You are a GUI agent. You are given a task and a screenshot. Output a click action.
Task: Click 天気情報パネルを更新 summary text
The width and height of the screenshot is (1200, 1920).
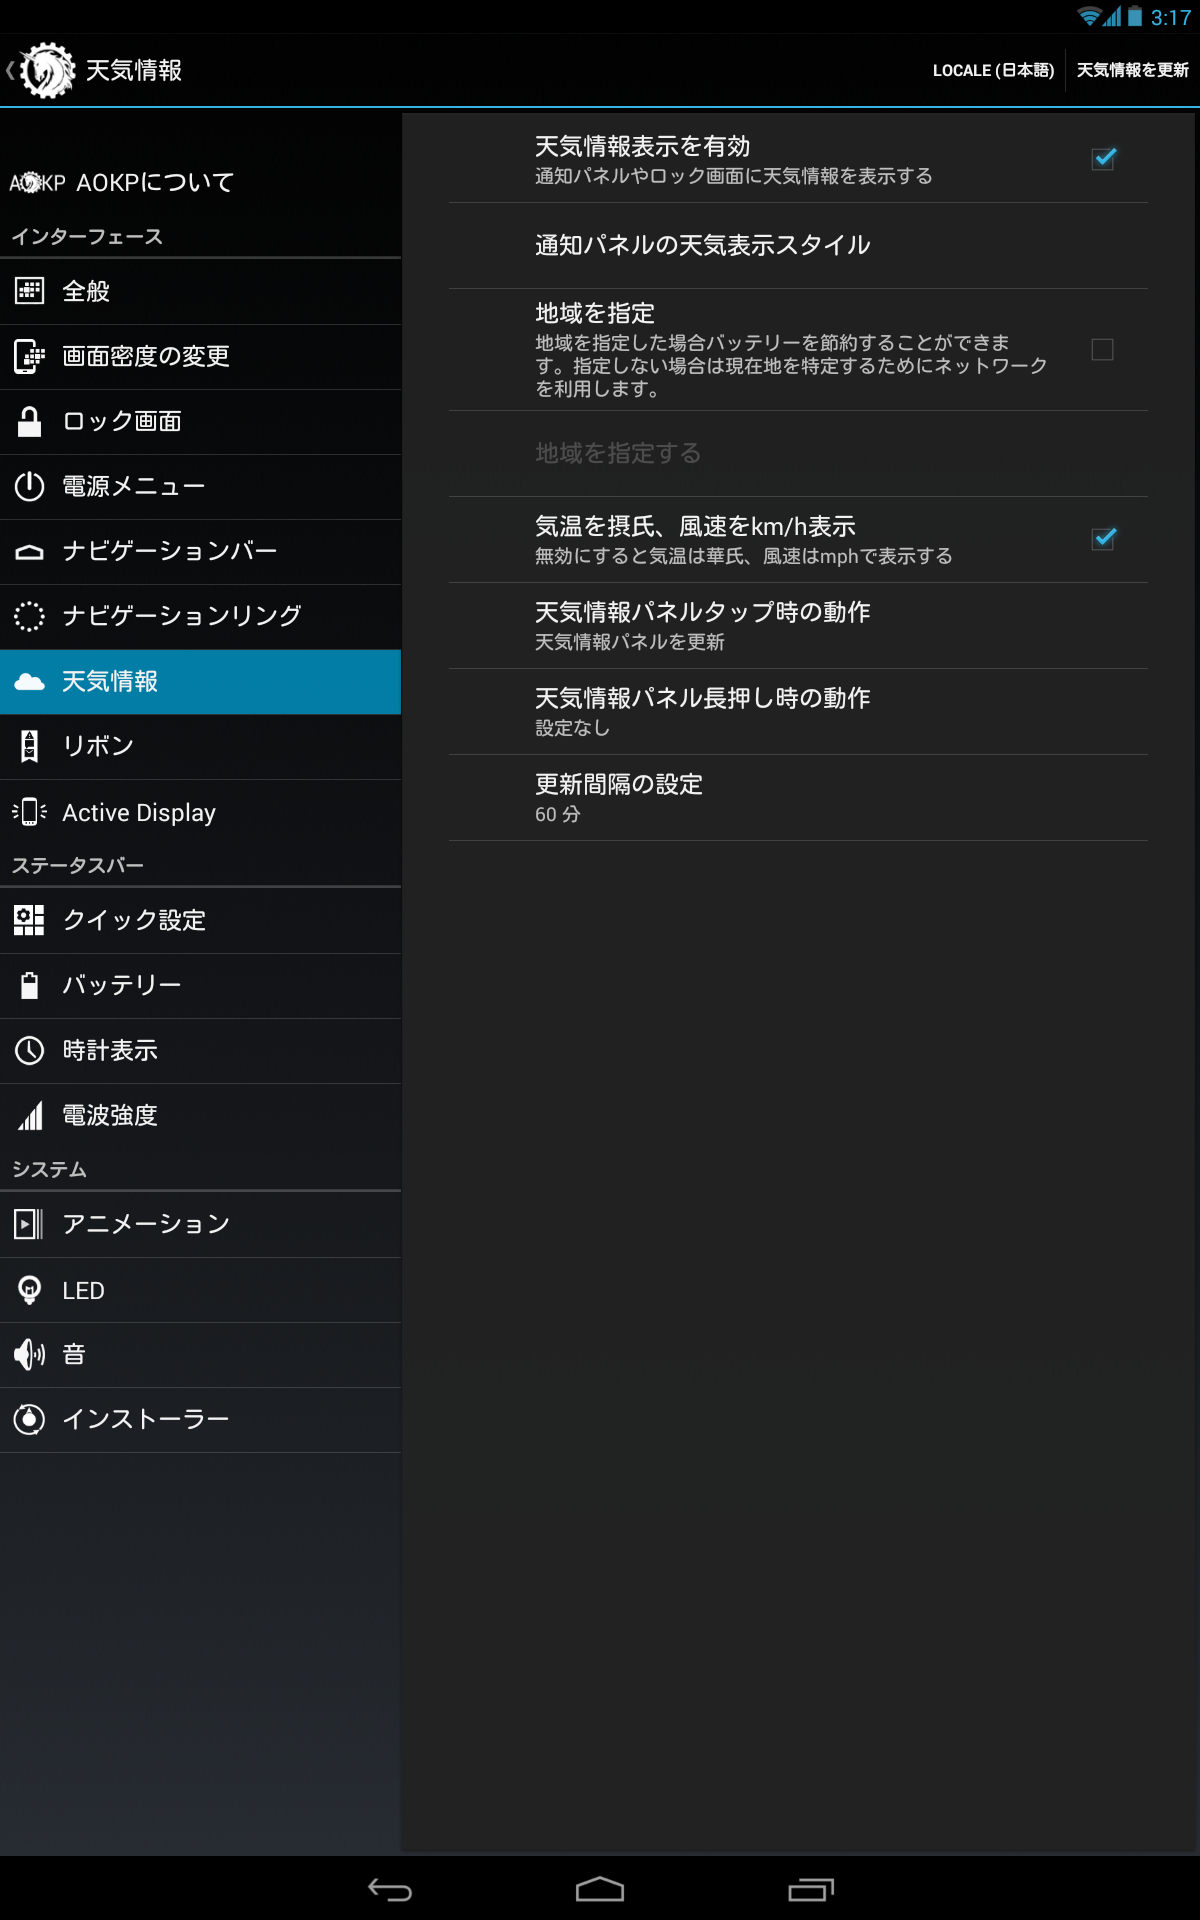630,642
